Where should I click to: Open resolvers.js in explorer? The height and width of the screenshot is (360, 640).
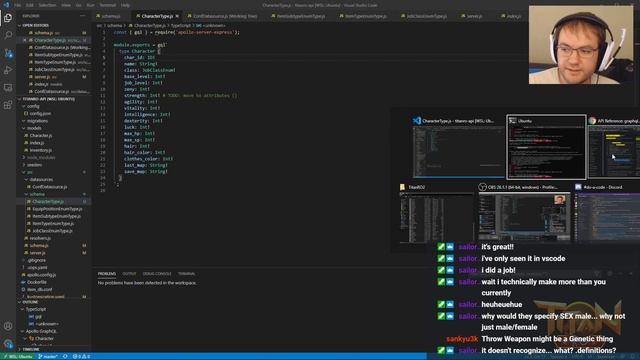pos(54,238)
